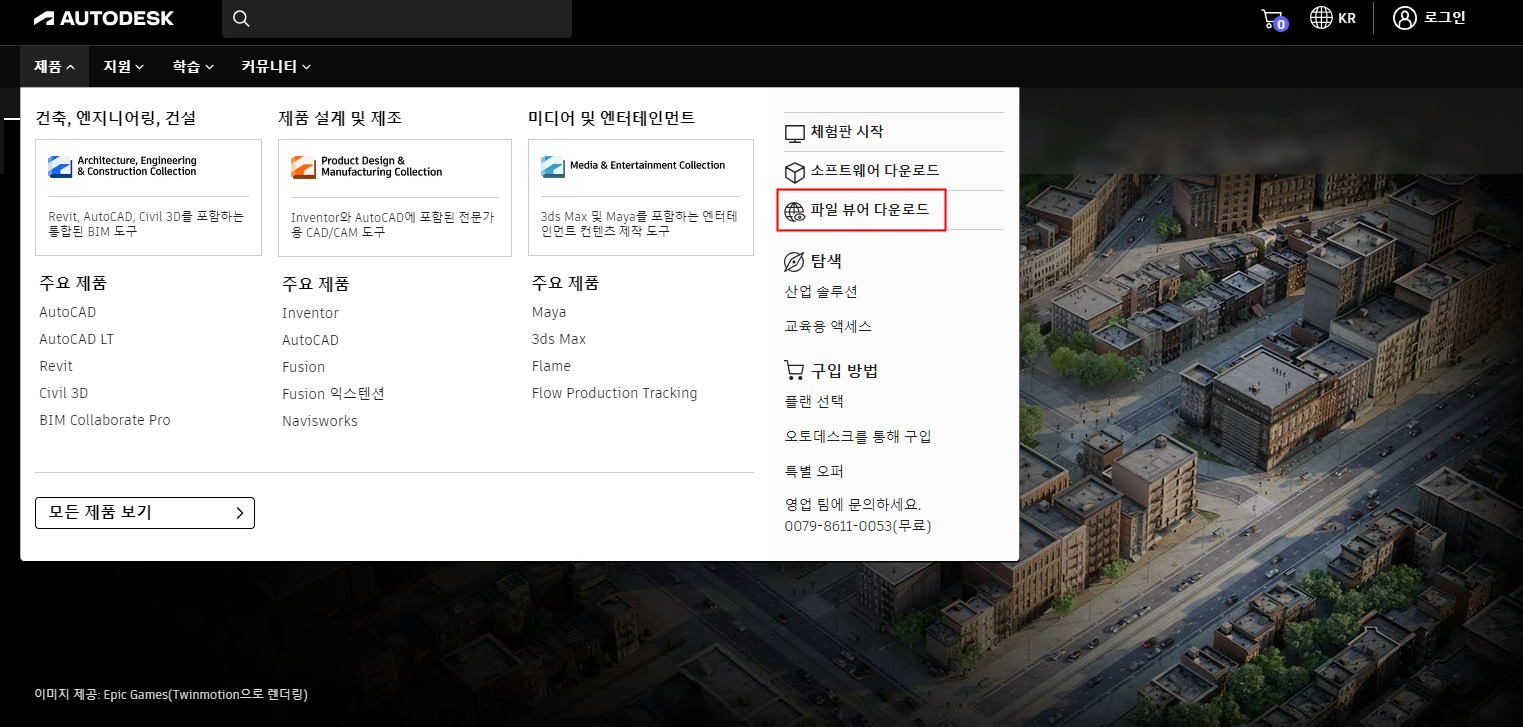This screenshot has width=1523, height=727.
Task: Click 주요 제품 heading above Inventor
Action: [315, 284]
